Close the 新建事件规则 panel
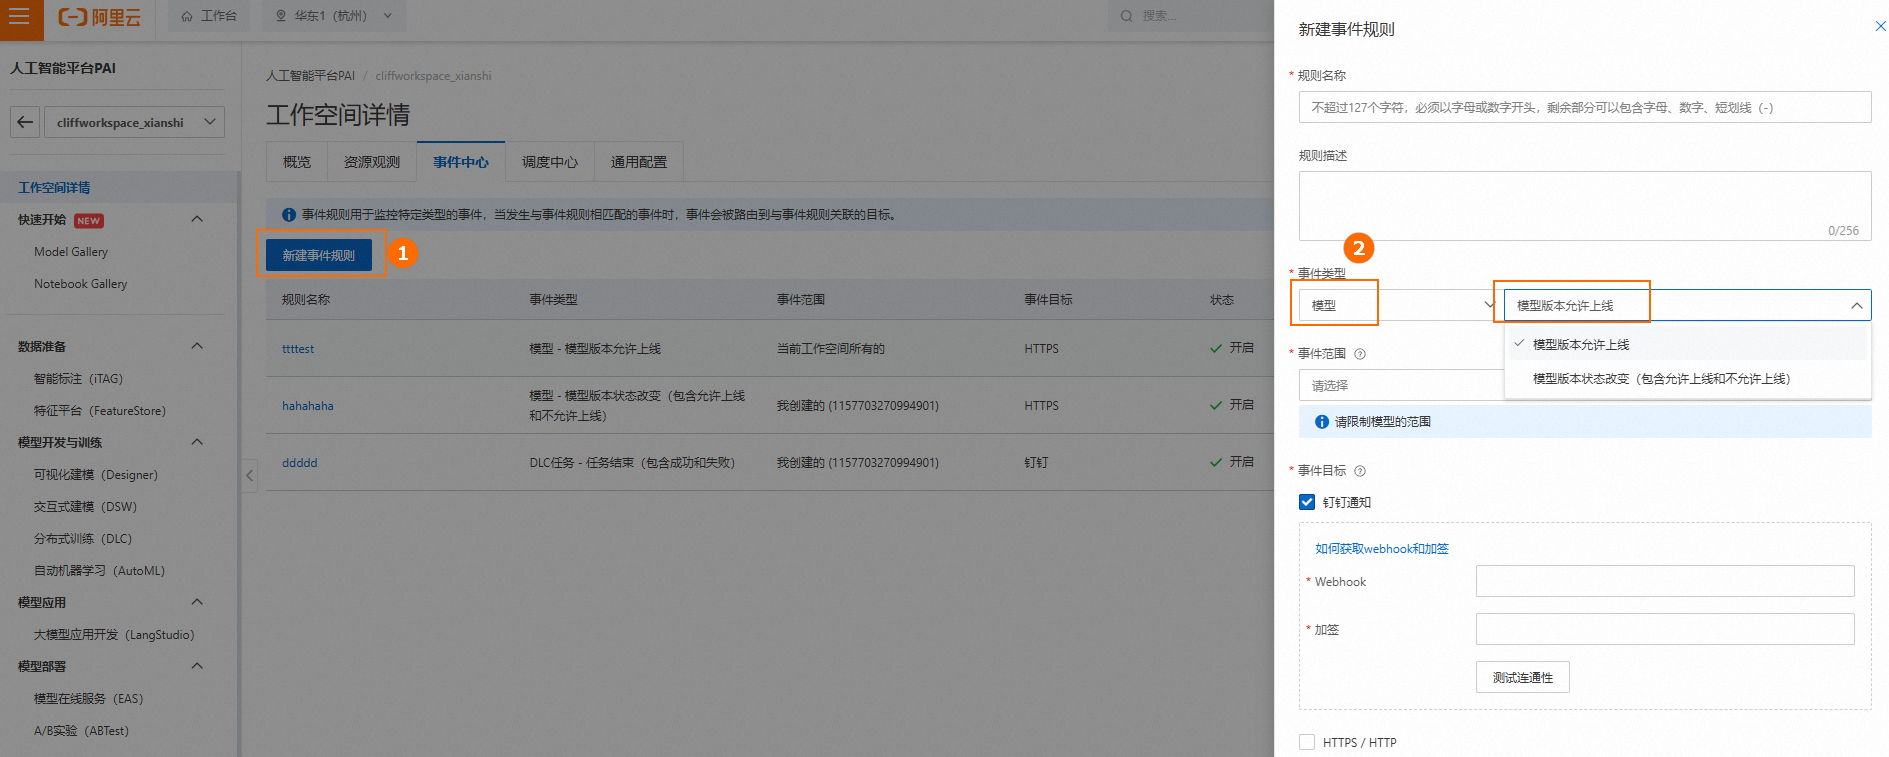The height and width of the screenshot is (757, 1889). click(x=1880, y=27)
